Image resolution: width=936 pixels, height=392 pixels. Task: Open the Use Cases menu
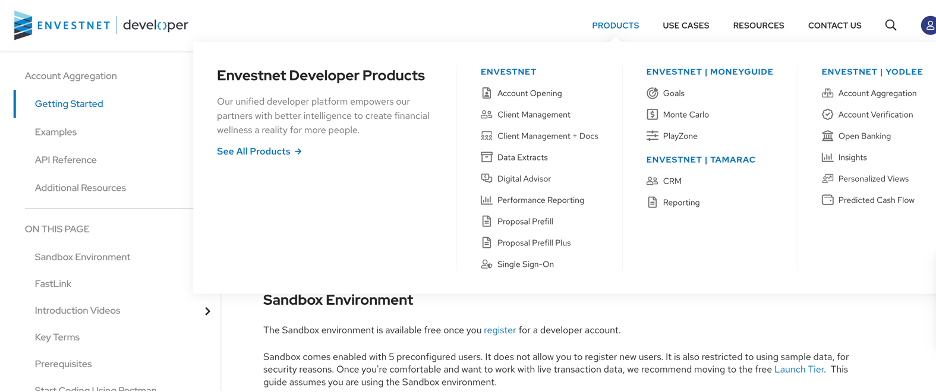[686, 25]
